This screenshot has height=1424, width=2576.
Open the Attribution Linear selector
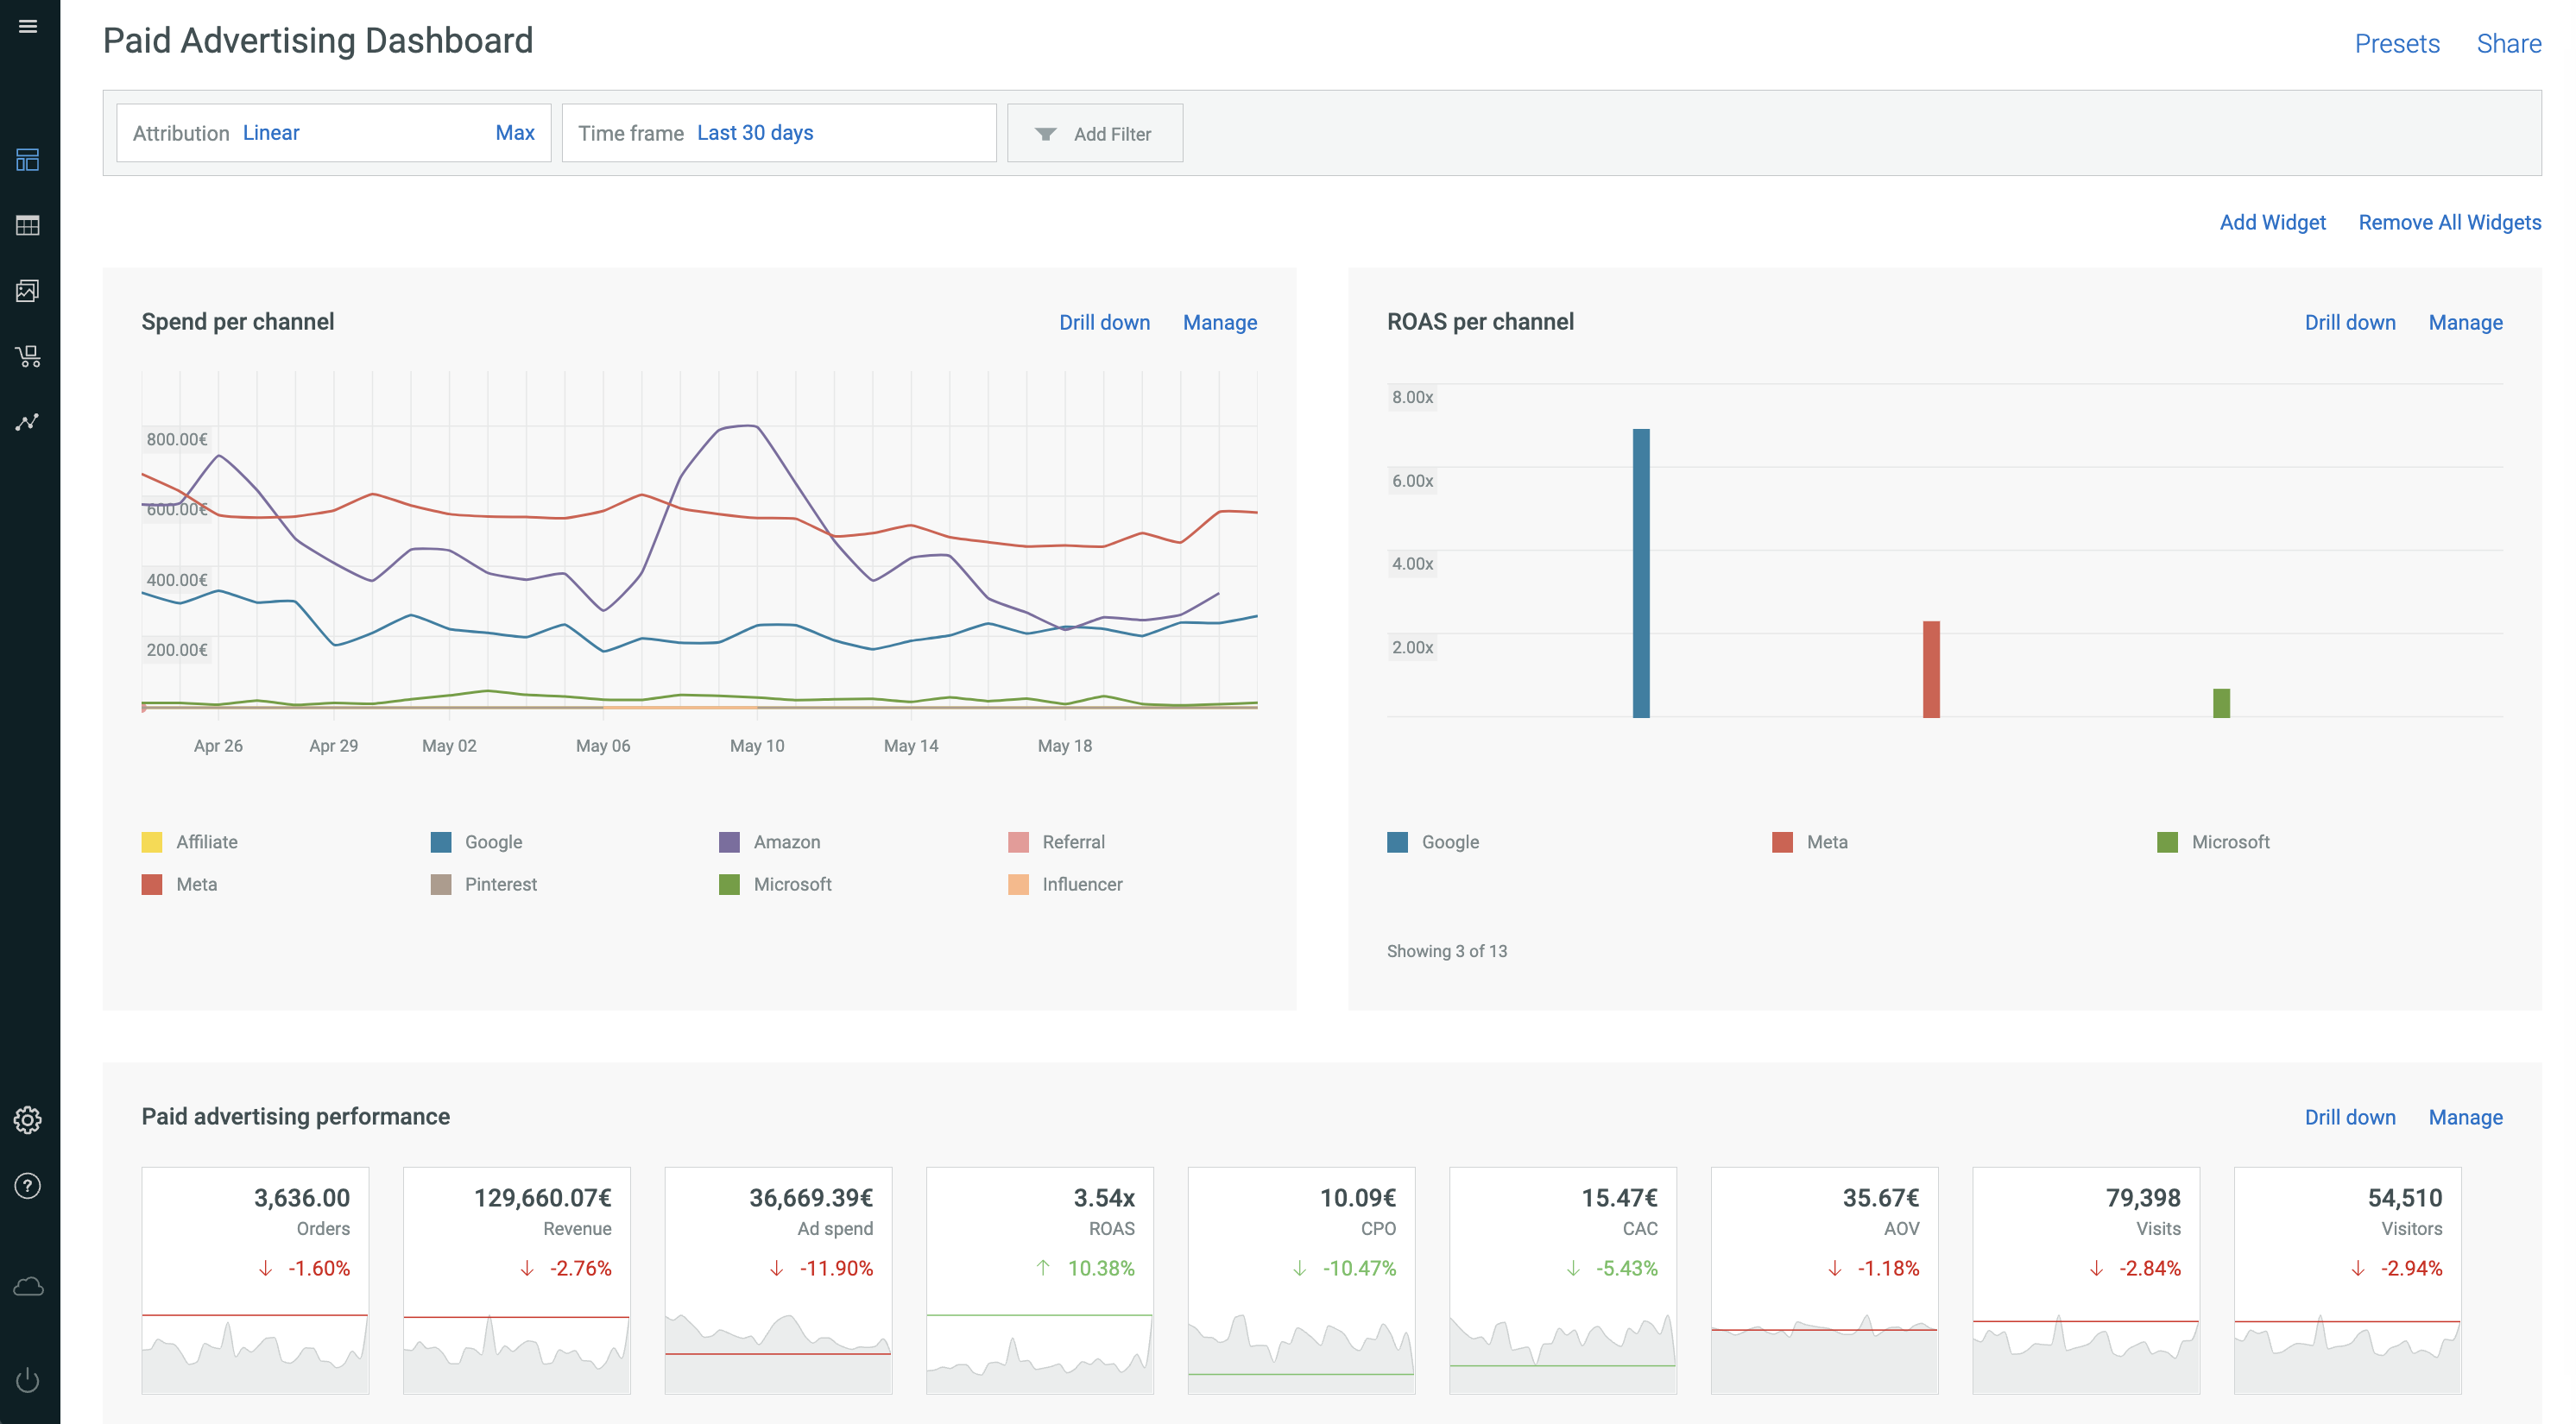[333, 133]
